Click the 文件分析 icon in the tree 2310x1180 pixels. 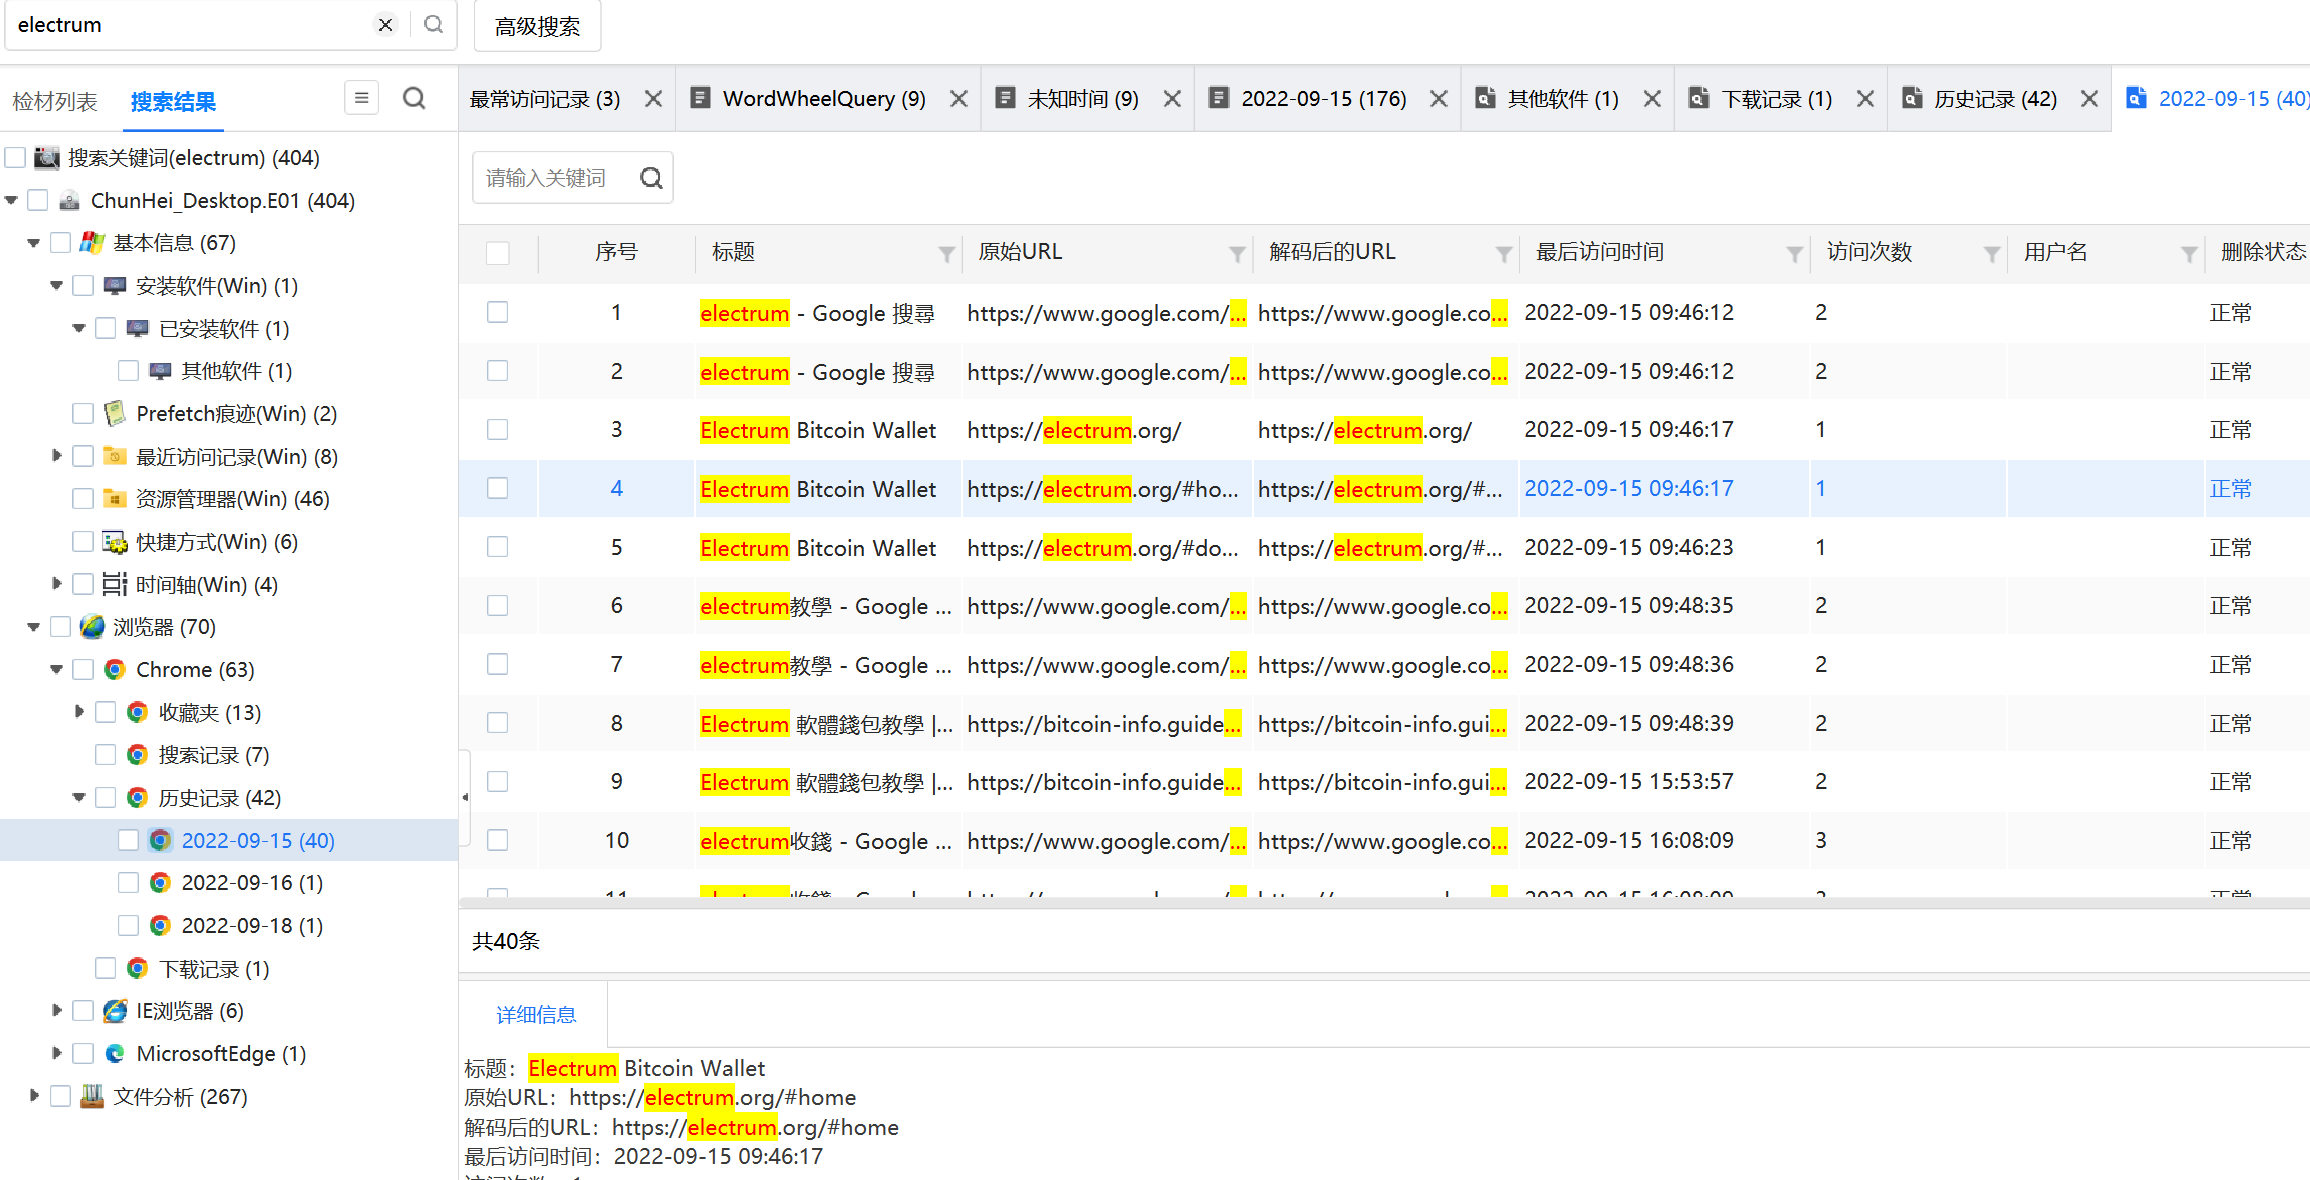(92, 1096)
